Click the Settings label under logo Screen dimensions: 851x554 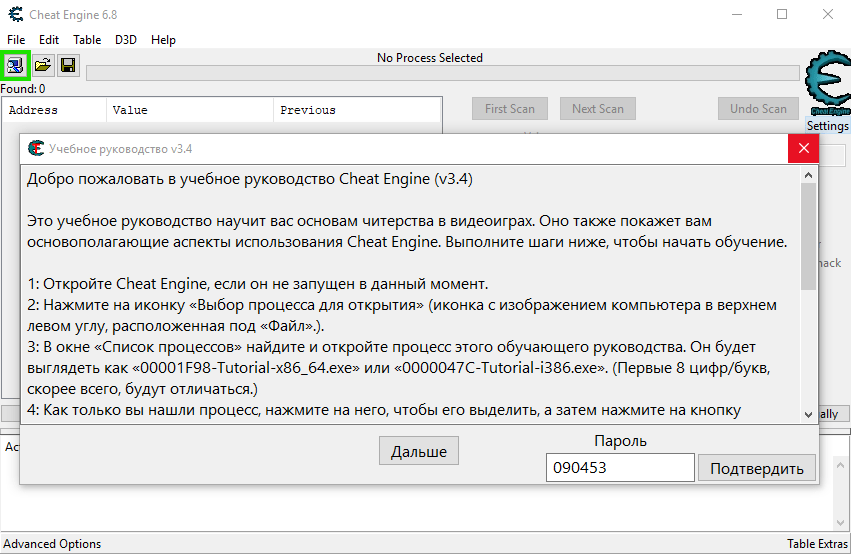[828, 127]
